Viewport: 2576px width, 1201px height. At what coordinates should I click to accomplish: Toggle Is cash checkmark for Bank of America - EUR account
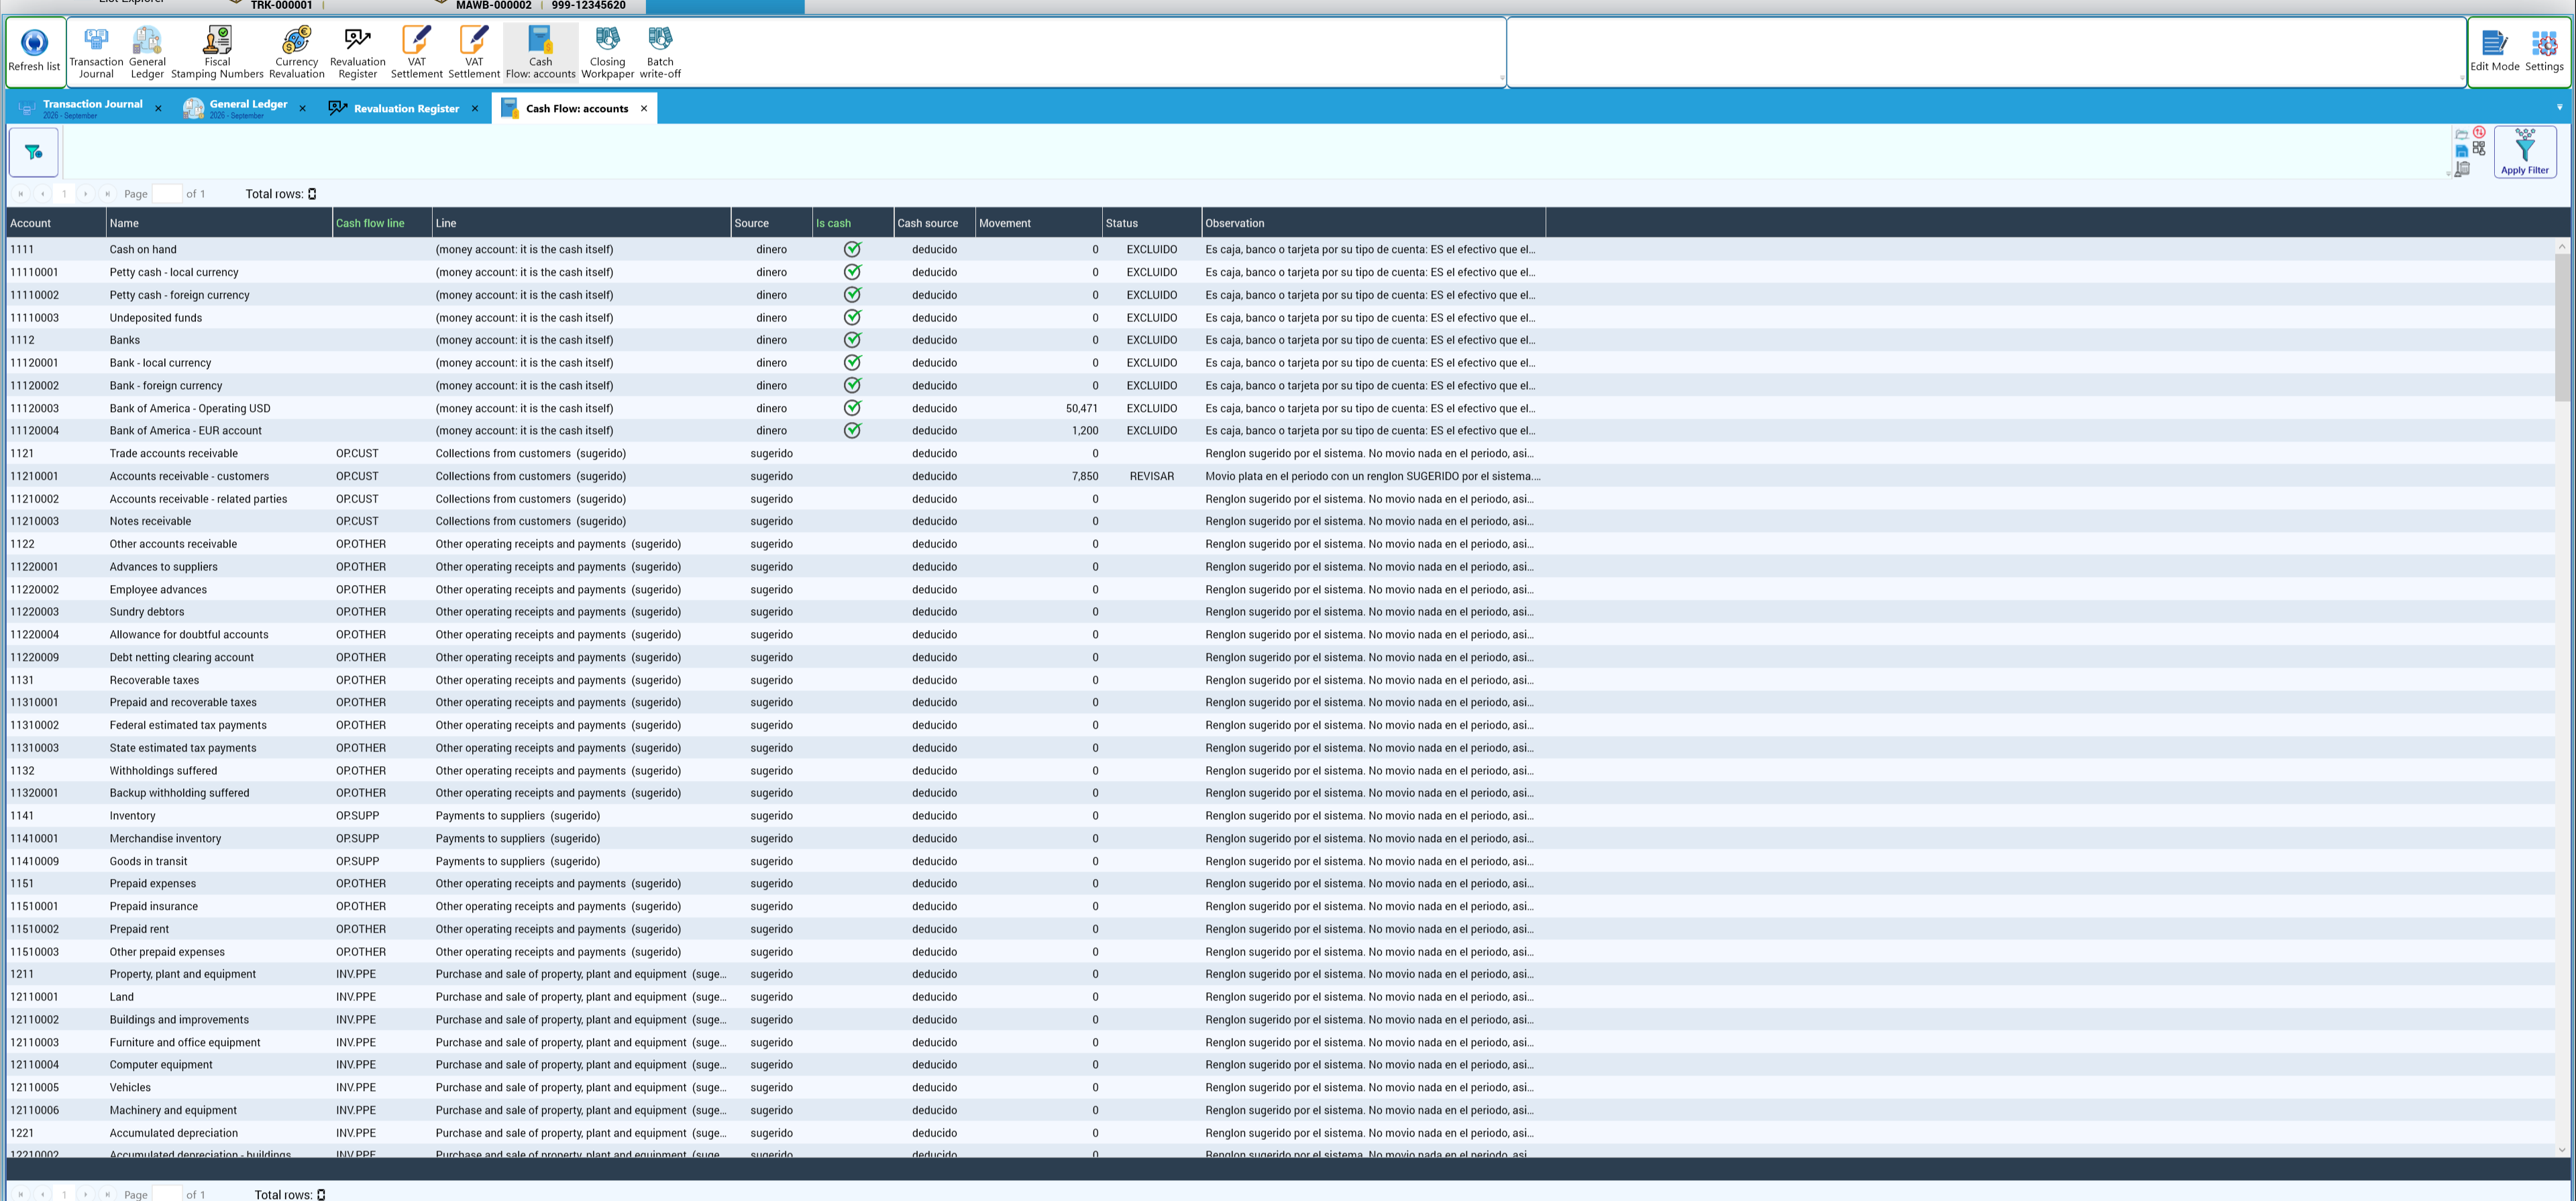click(x=852, y=431)
